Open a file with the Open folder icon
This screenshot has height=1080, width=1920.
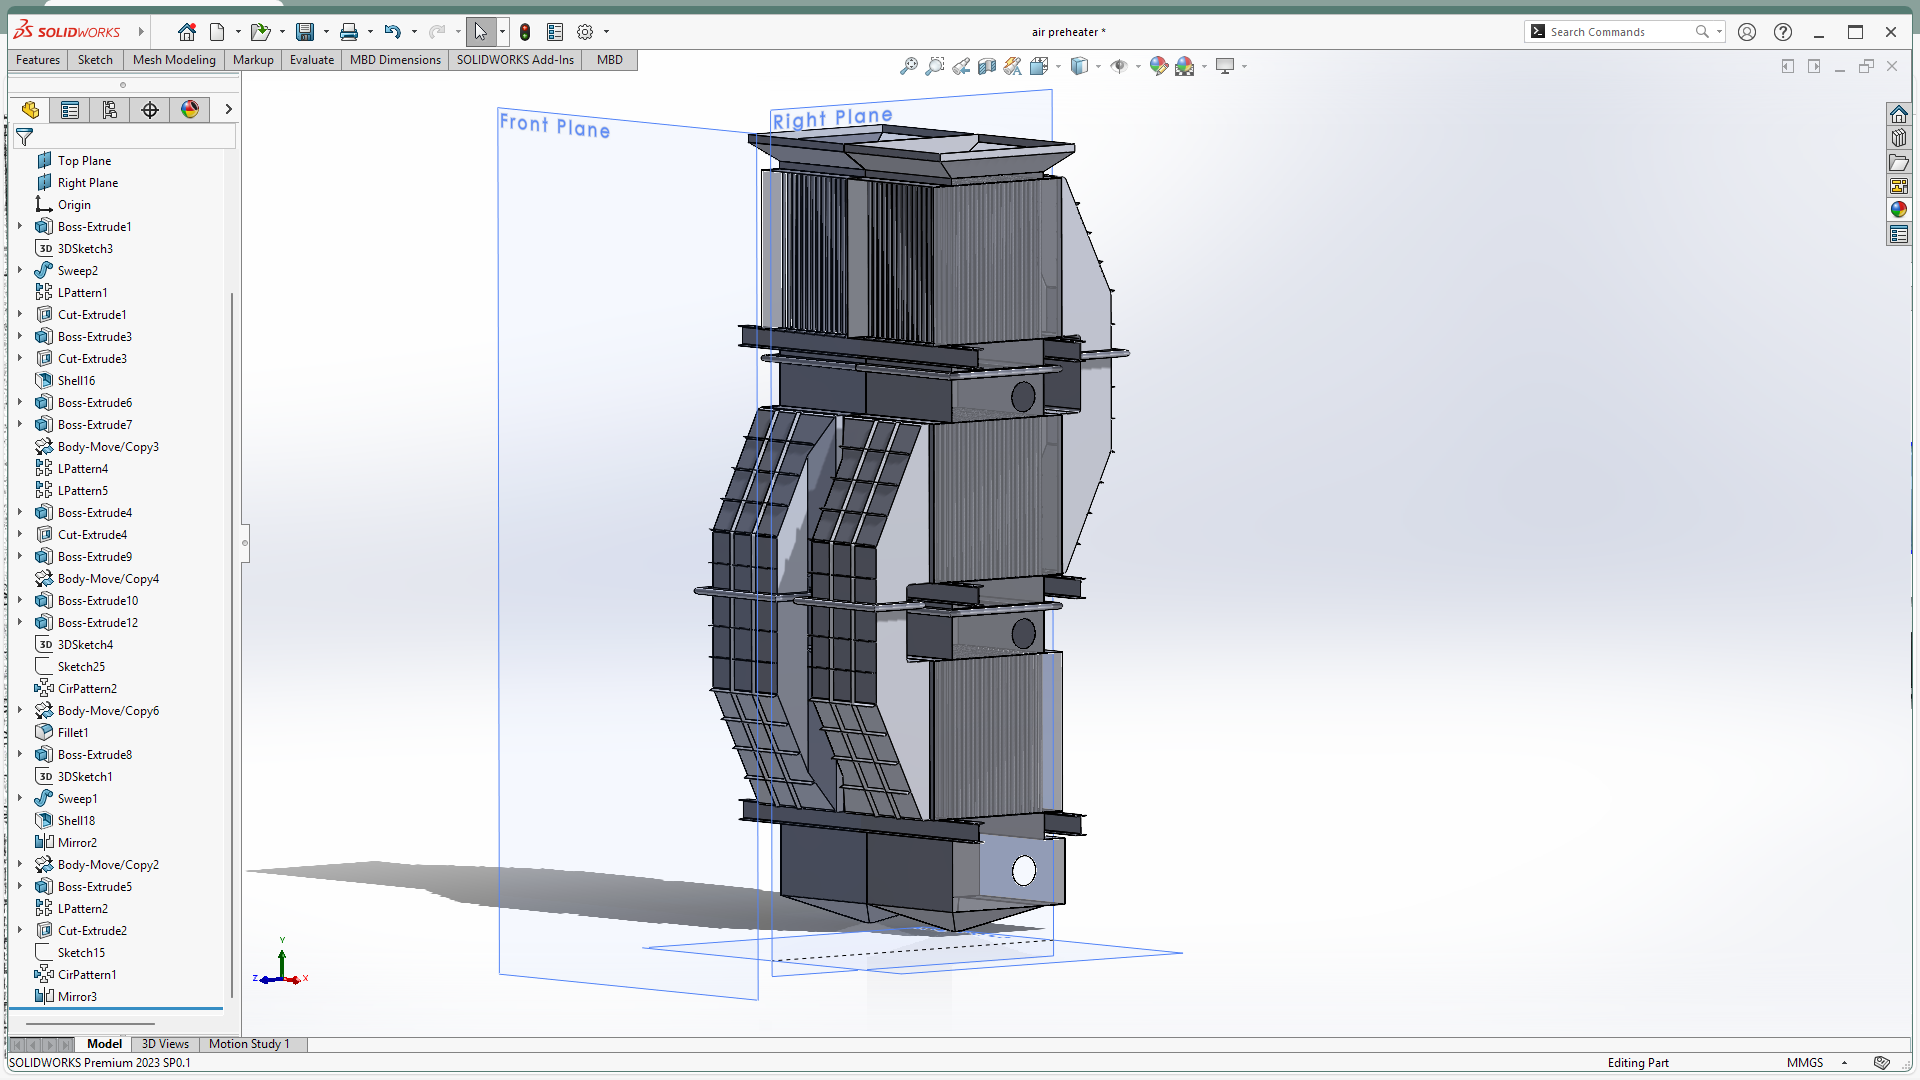tap(260, 32)
